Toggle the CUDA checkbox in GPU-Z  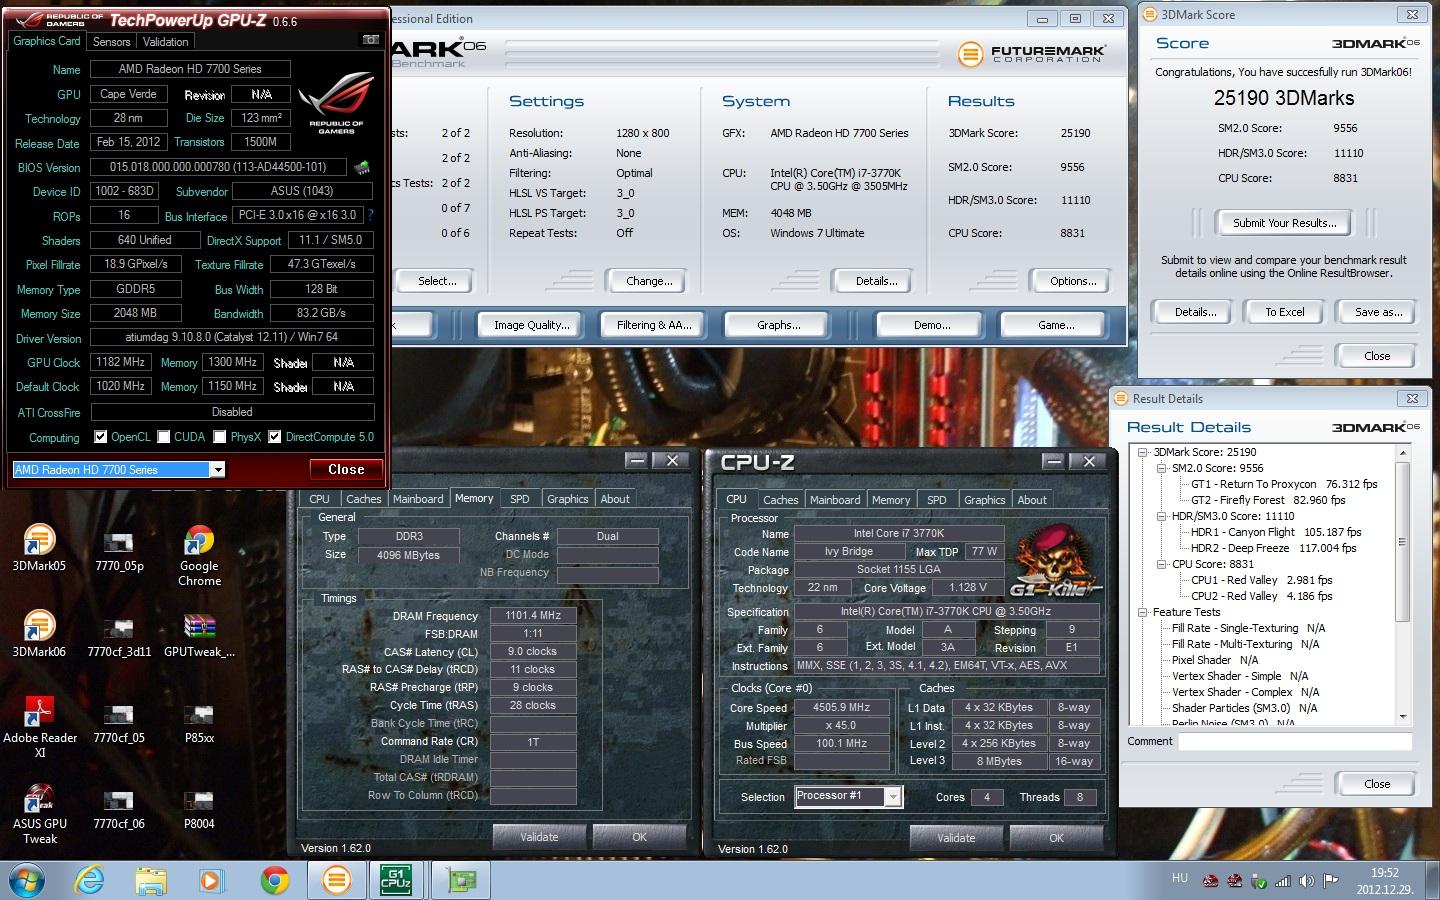(163, 437)
